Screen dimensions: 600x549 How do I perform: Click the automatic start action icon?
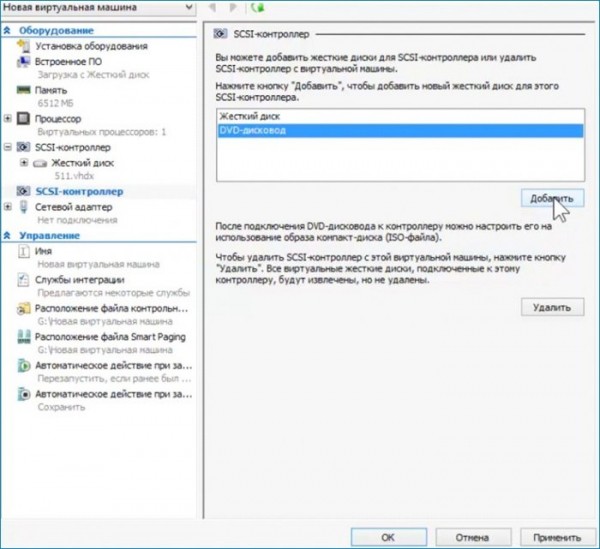(x=23, y=366)
